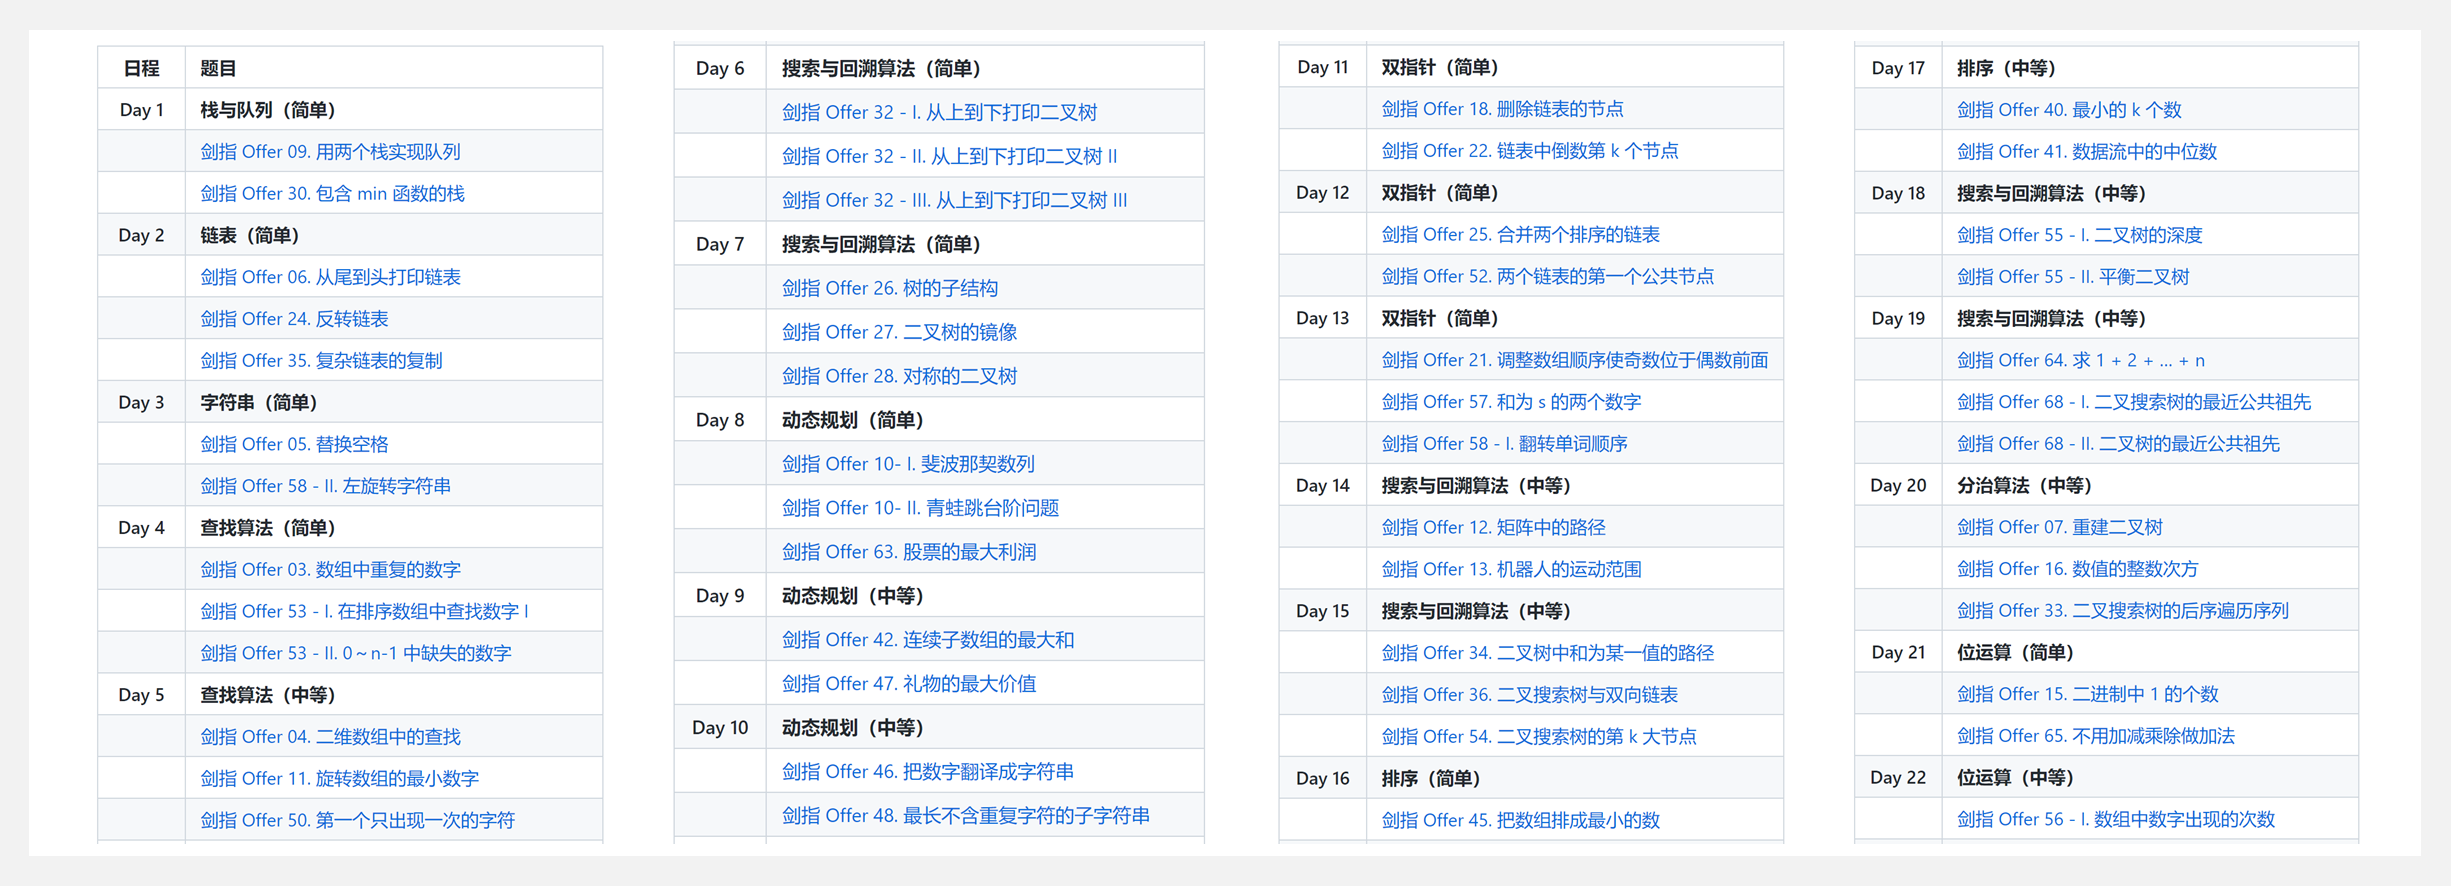Click 剑指 Offer 24. 反转链表 link
Image resolution: width=2451 pixels, height=886 pixels.
[x=294, y=319]
